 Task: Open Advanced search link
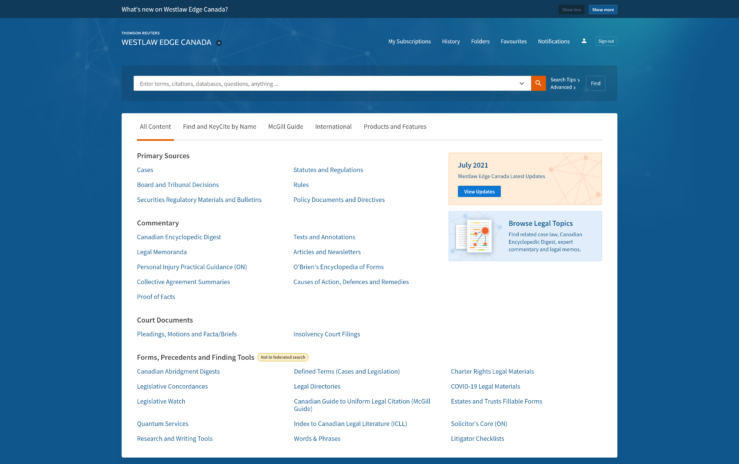(x=563, y=87)
